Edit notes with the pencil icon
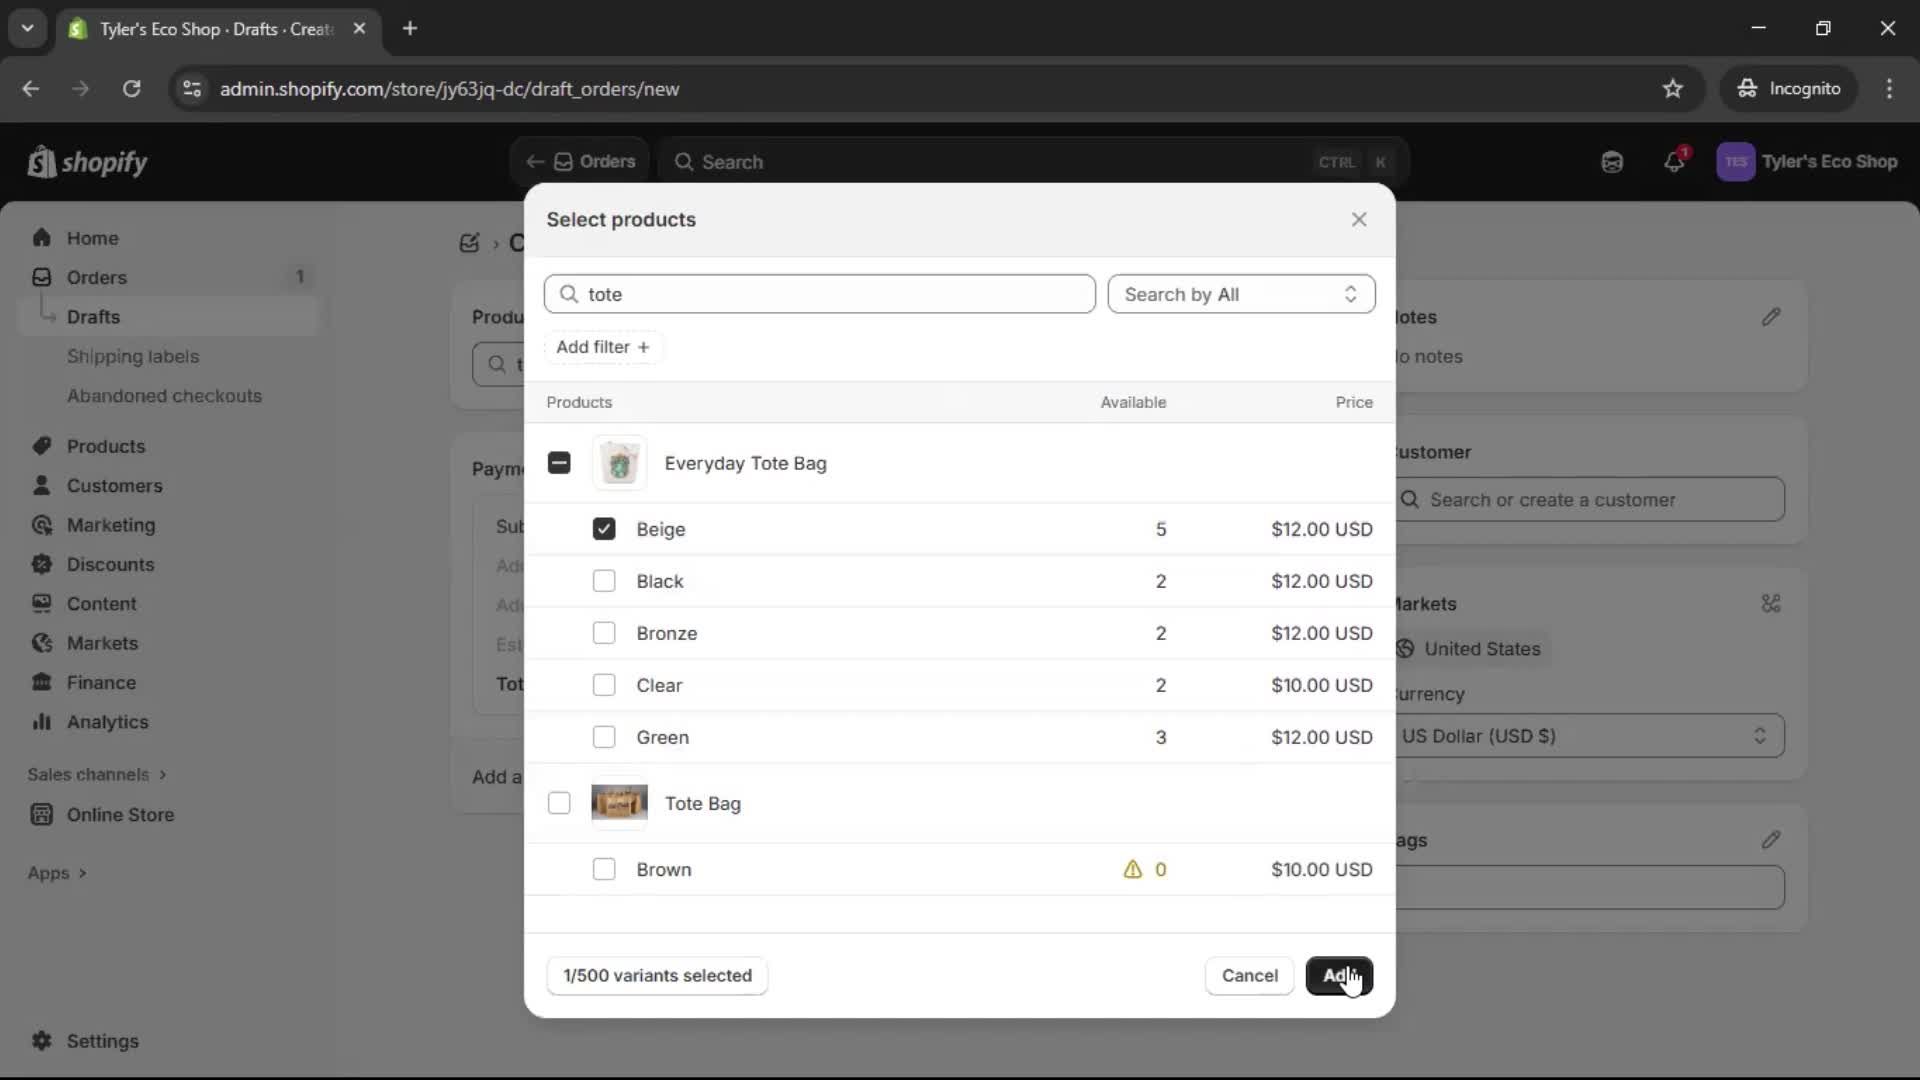The height and width of the screenshot is (1080, 1920). pyautogui.click(x=1772, y=317)
